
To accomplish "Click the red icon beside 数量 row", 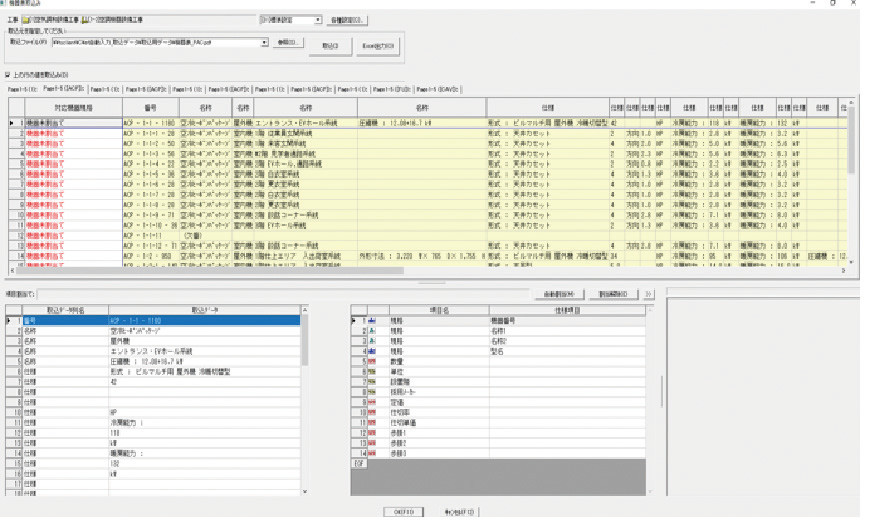I will (x=372, y=362).
